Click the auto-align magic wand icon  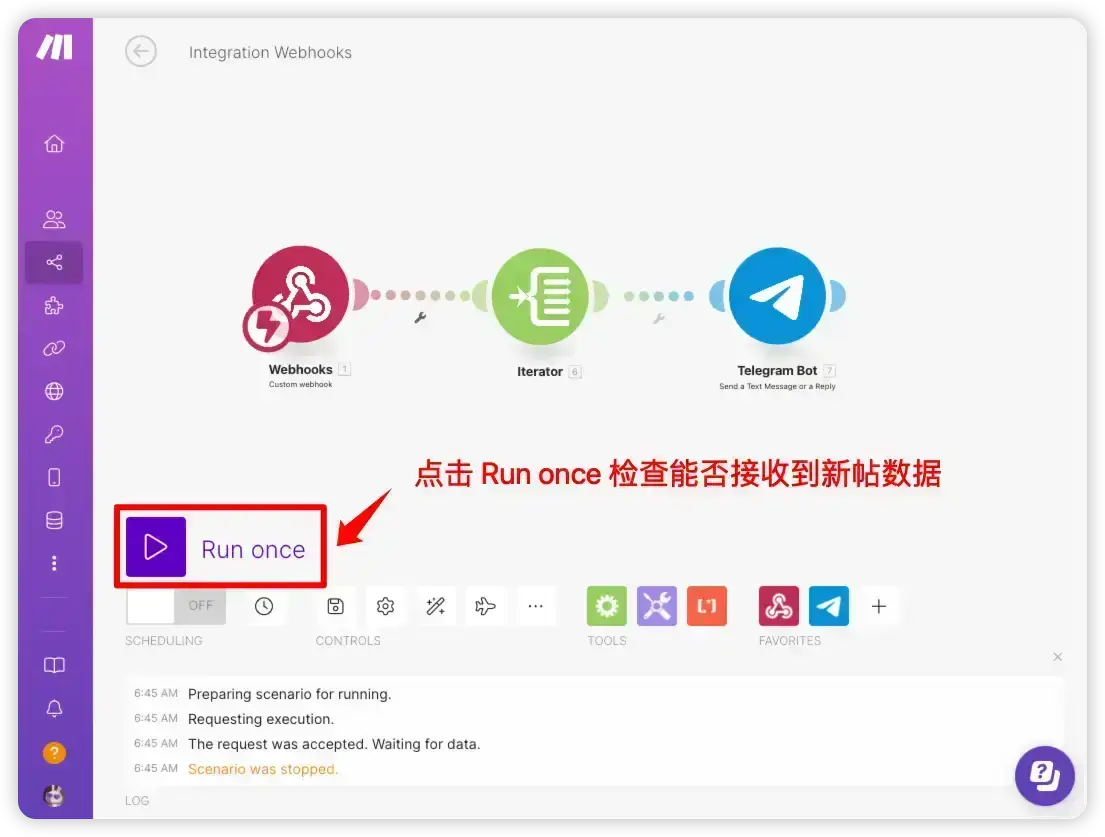[436, 606]
